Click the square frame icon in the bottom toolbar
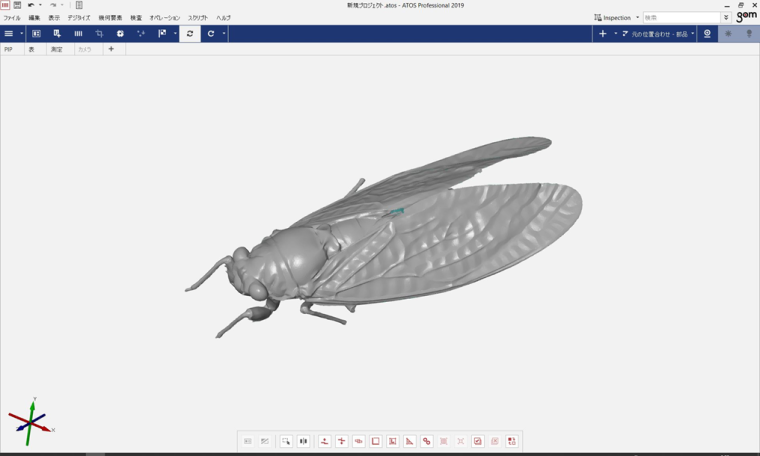The image size is (760, 456). 376,441
